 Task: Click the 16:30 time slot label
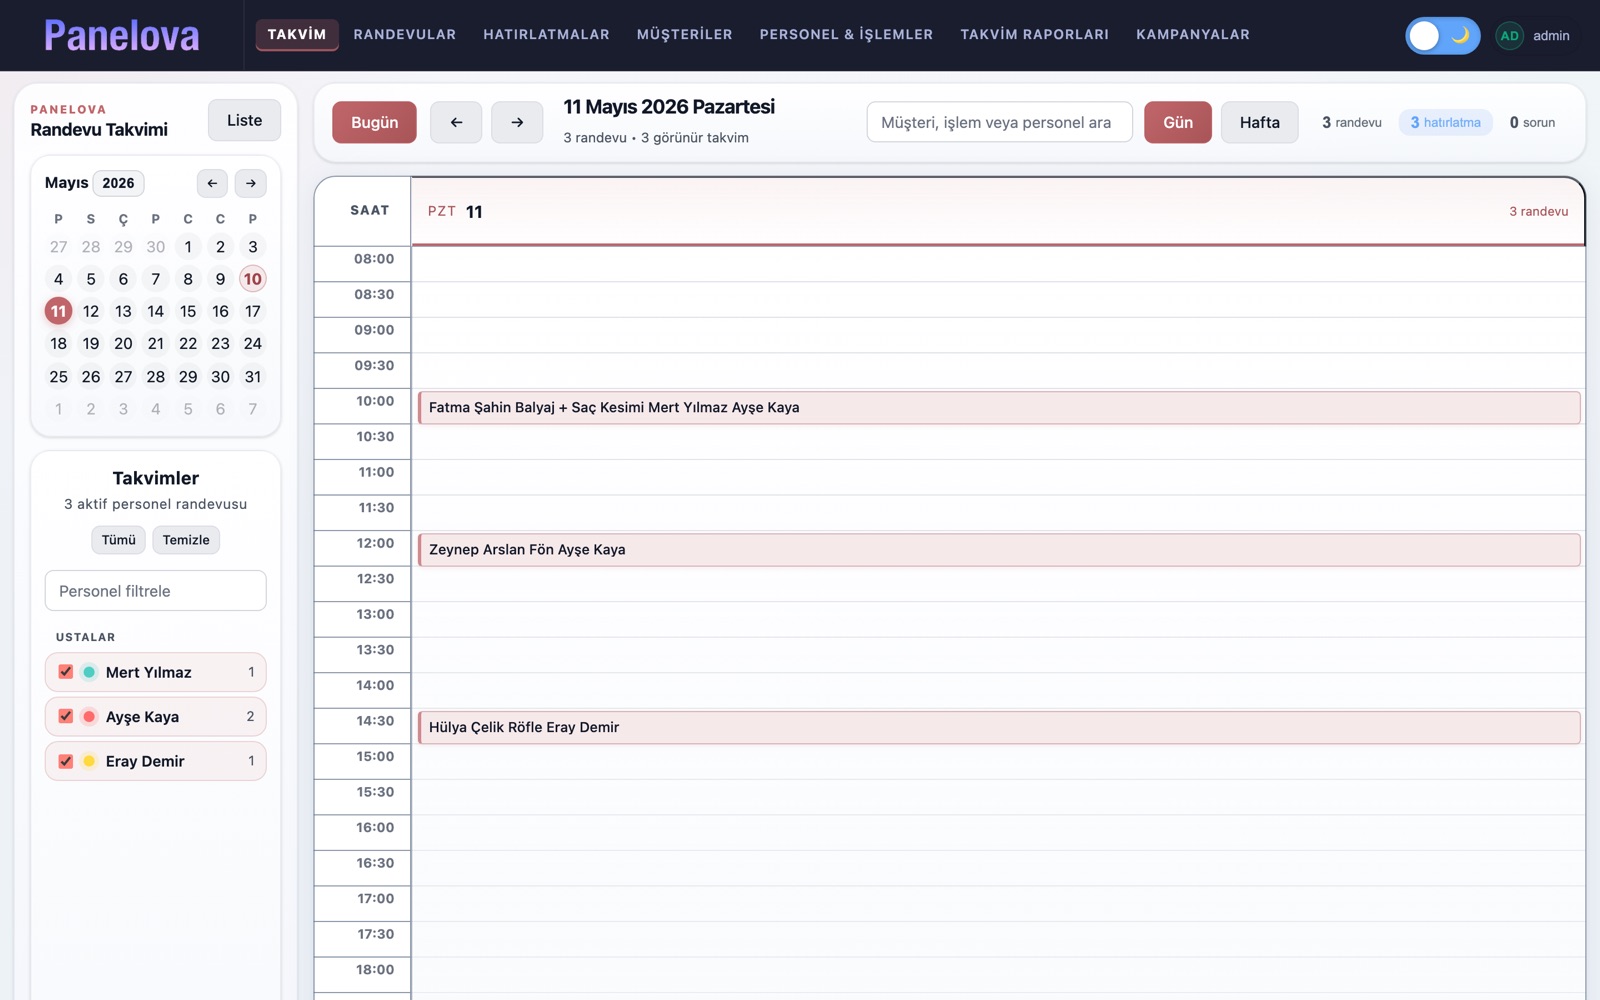tap(375, 863)
